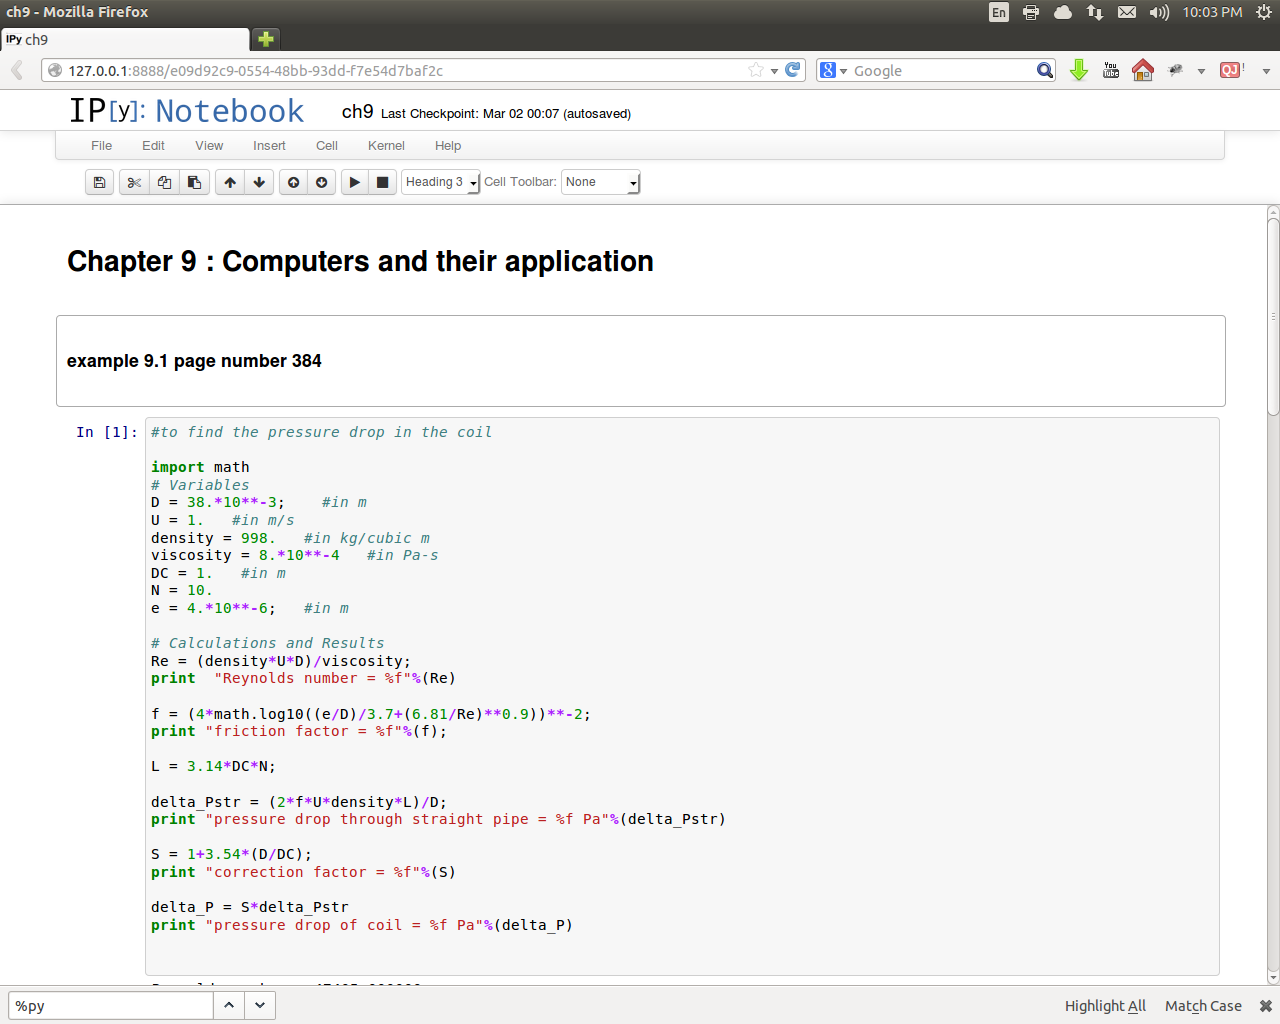Click the copy cell icon
Image resolution: width=1280 pixels, height=1024 pixels.
point(164,182)
